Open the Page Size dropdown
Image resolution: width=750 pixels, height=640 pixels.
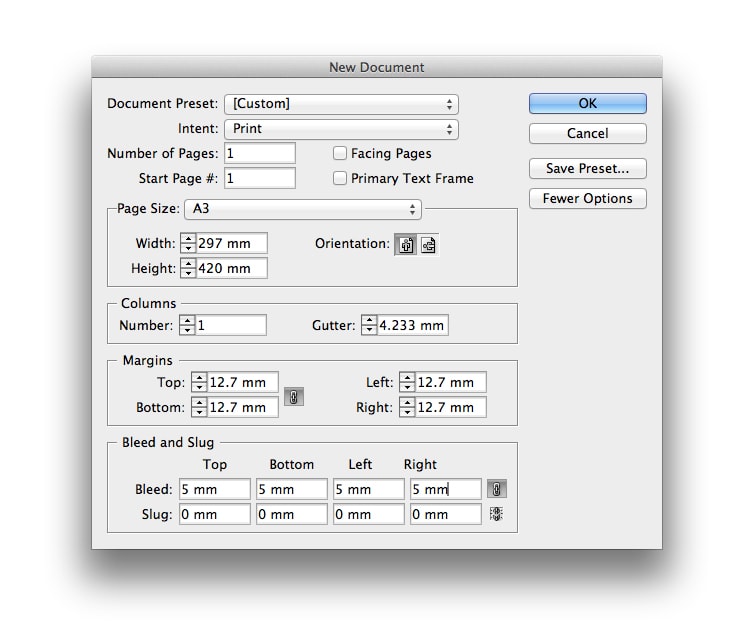coord(303,209)
